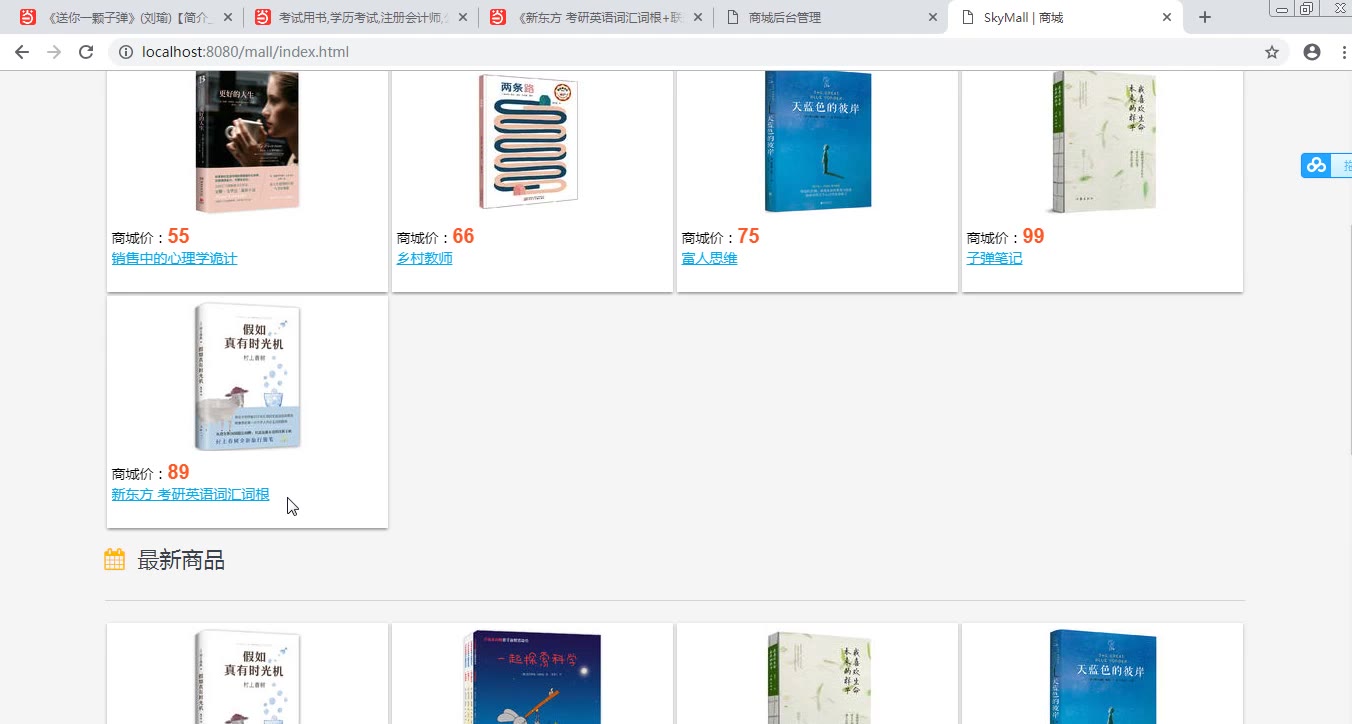Click the price 89
Image resolution: width=1352 pixels, height=724 pixels.
coord(179,472)
